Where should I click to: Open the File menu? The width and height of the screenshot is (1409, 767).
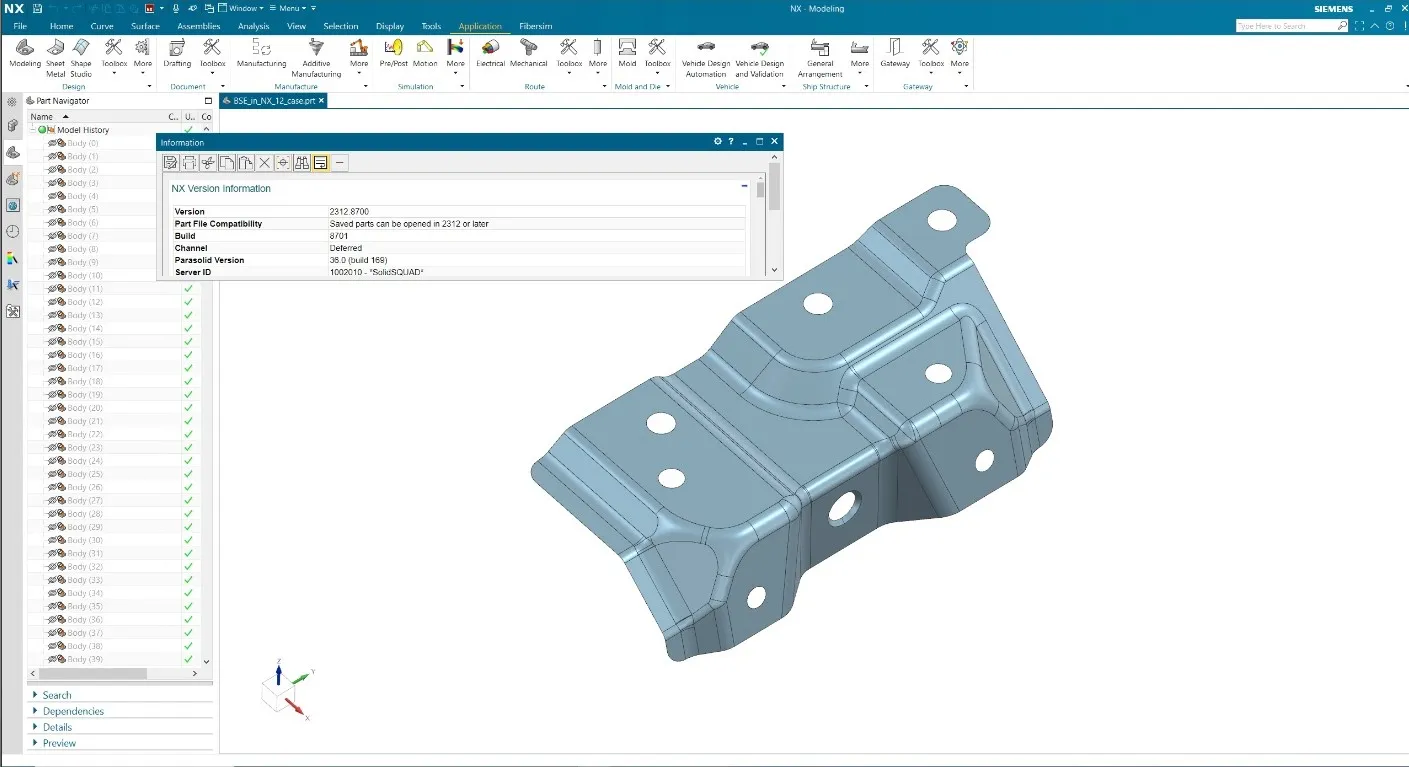point(20,26)
